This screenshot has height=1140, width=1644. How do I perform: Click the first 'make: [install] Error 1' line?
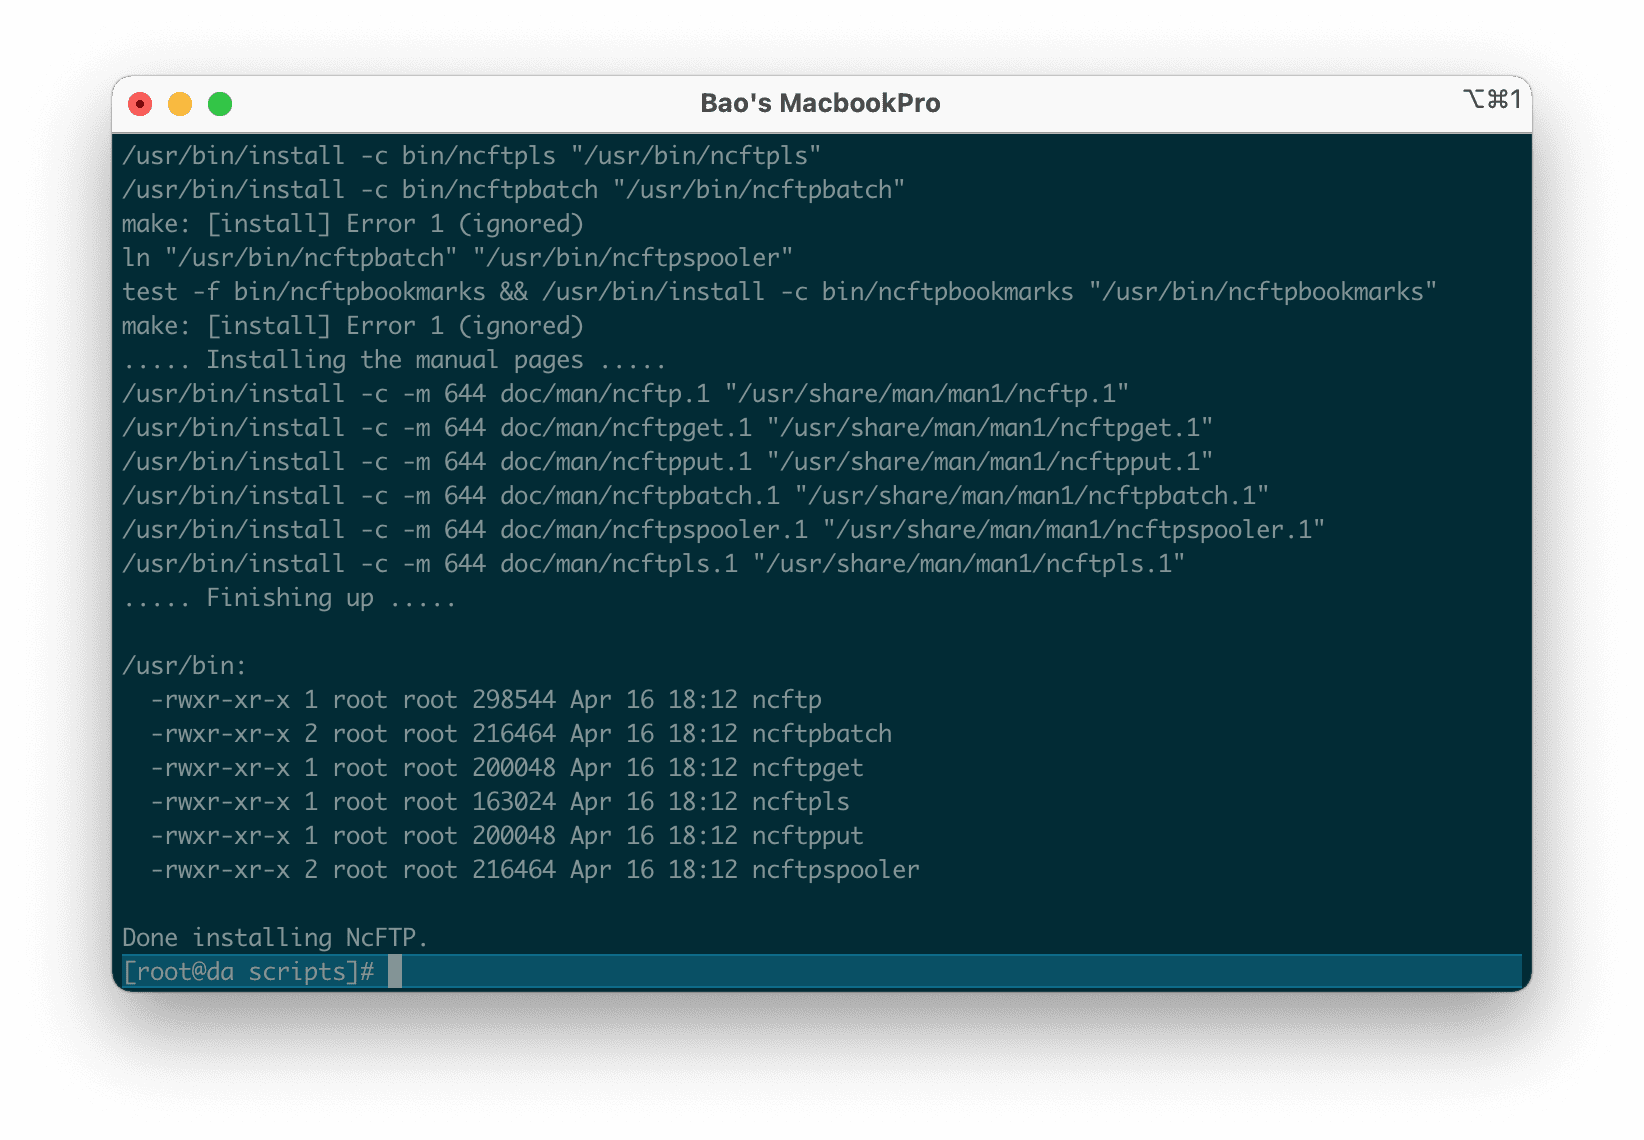tap(352, 223)
